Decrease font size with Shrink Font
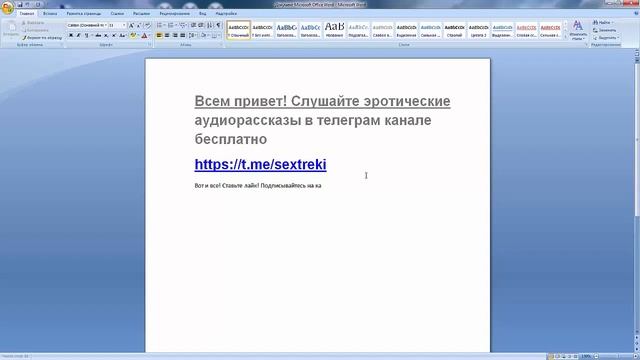 click(139, 25)
